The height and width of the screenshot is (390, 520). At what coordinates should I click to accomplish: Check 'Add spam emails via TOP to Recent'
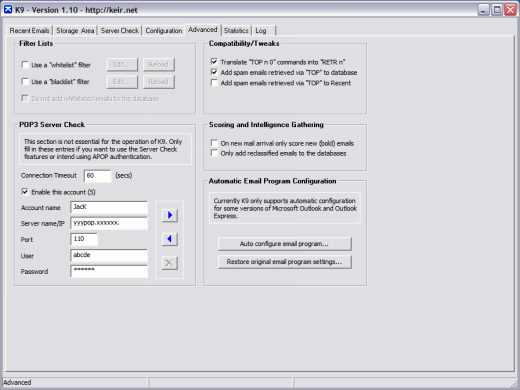(x=214, y=82)
